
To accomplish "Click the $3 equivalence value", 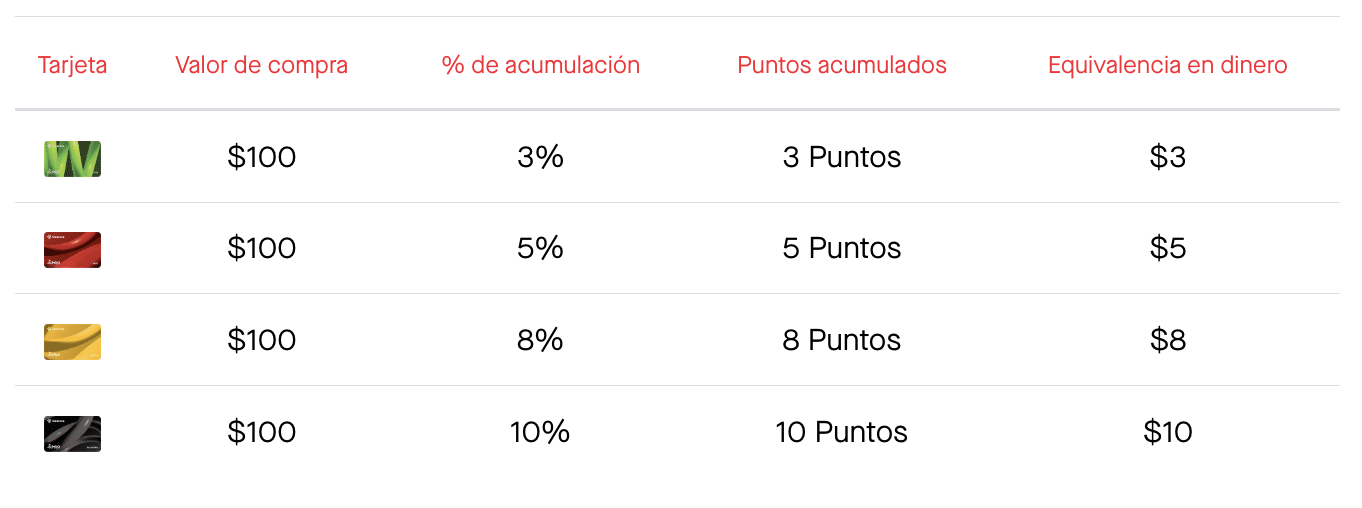I will [x=1168, y=157].
